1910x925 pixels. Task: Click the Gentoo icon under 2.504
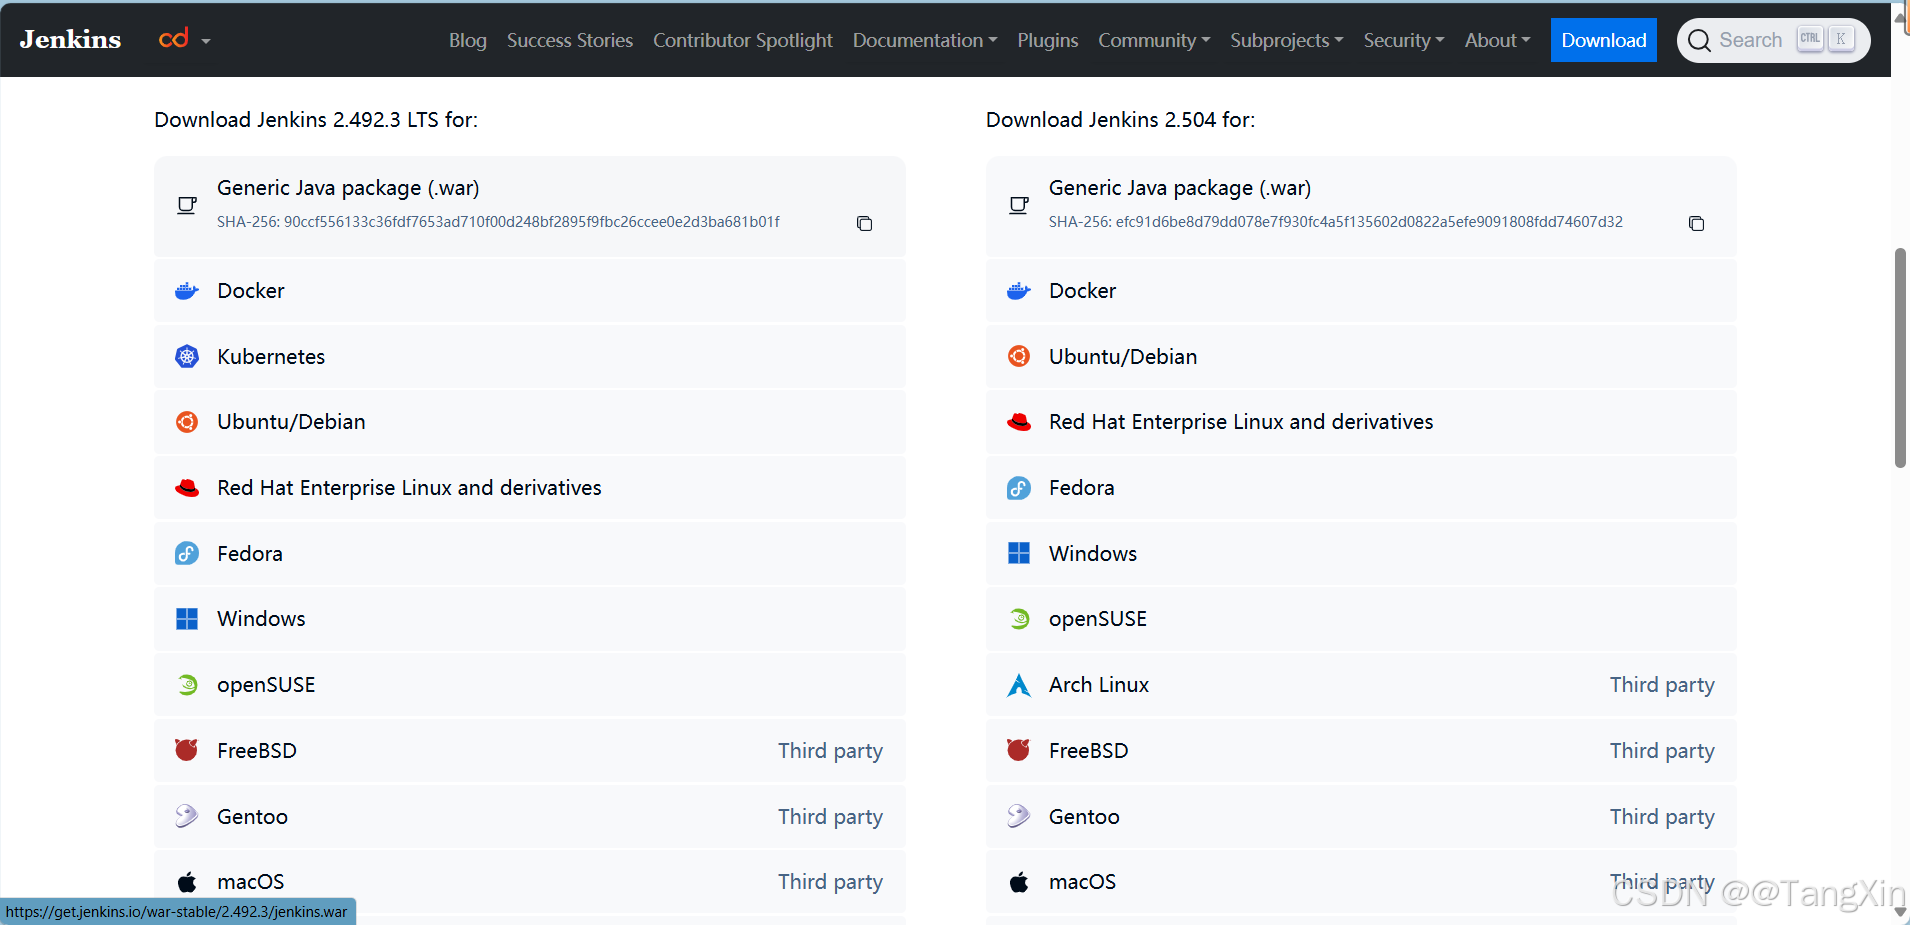tap(1019, 816)
